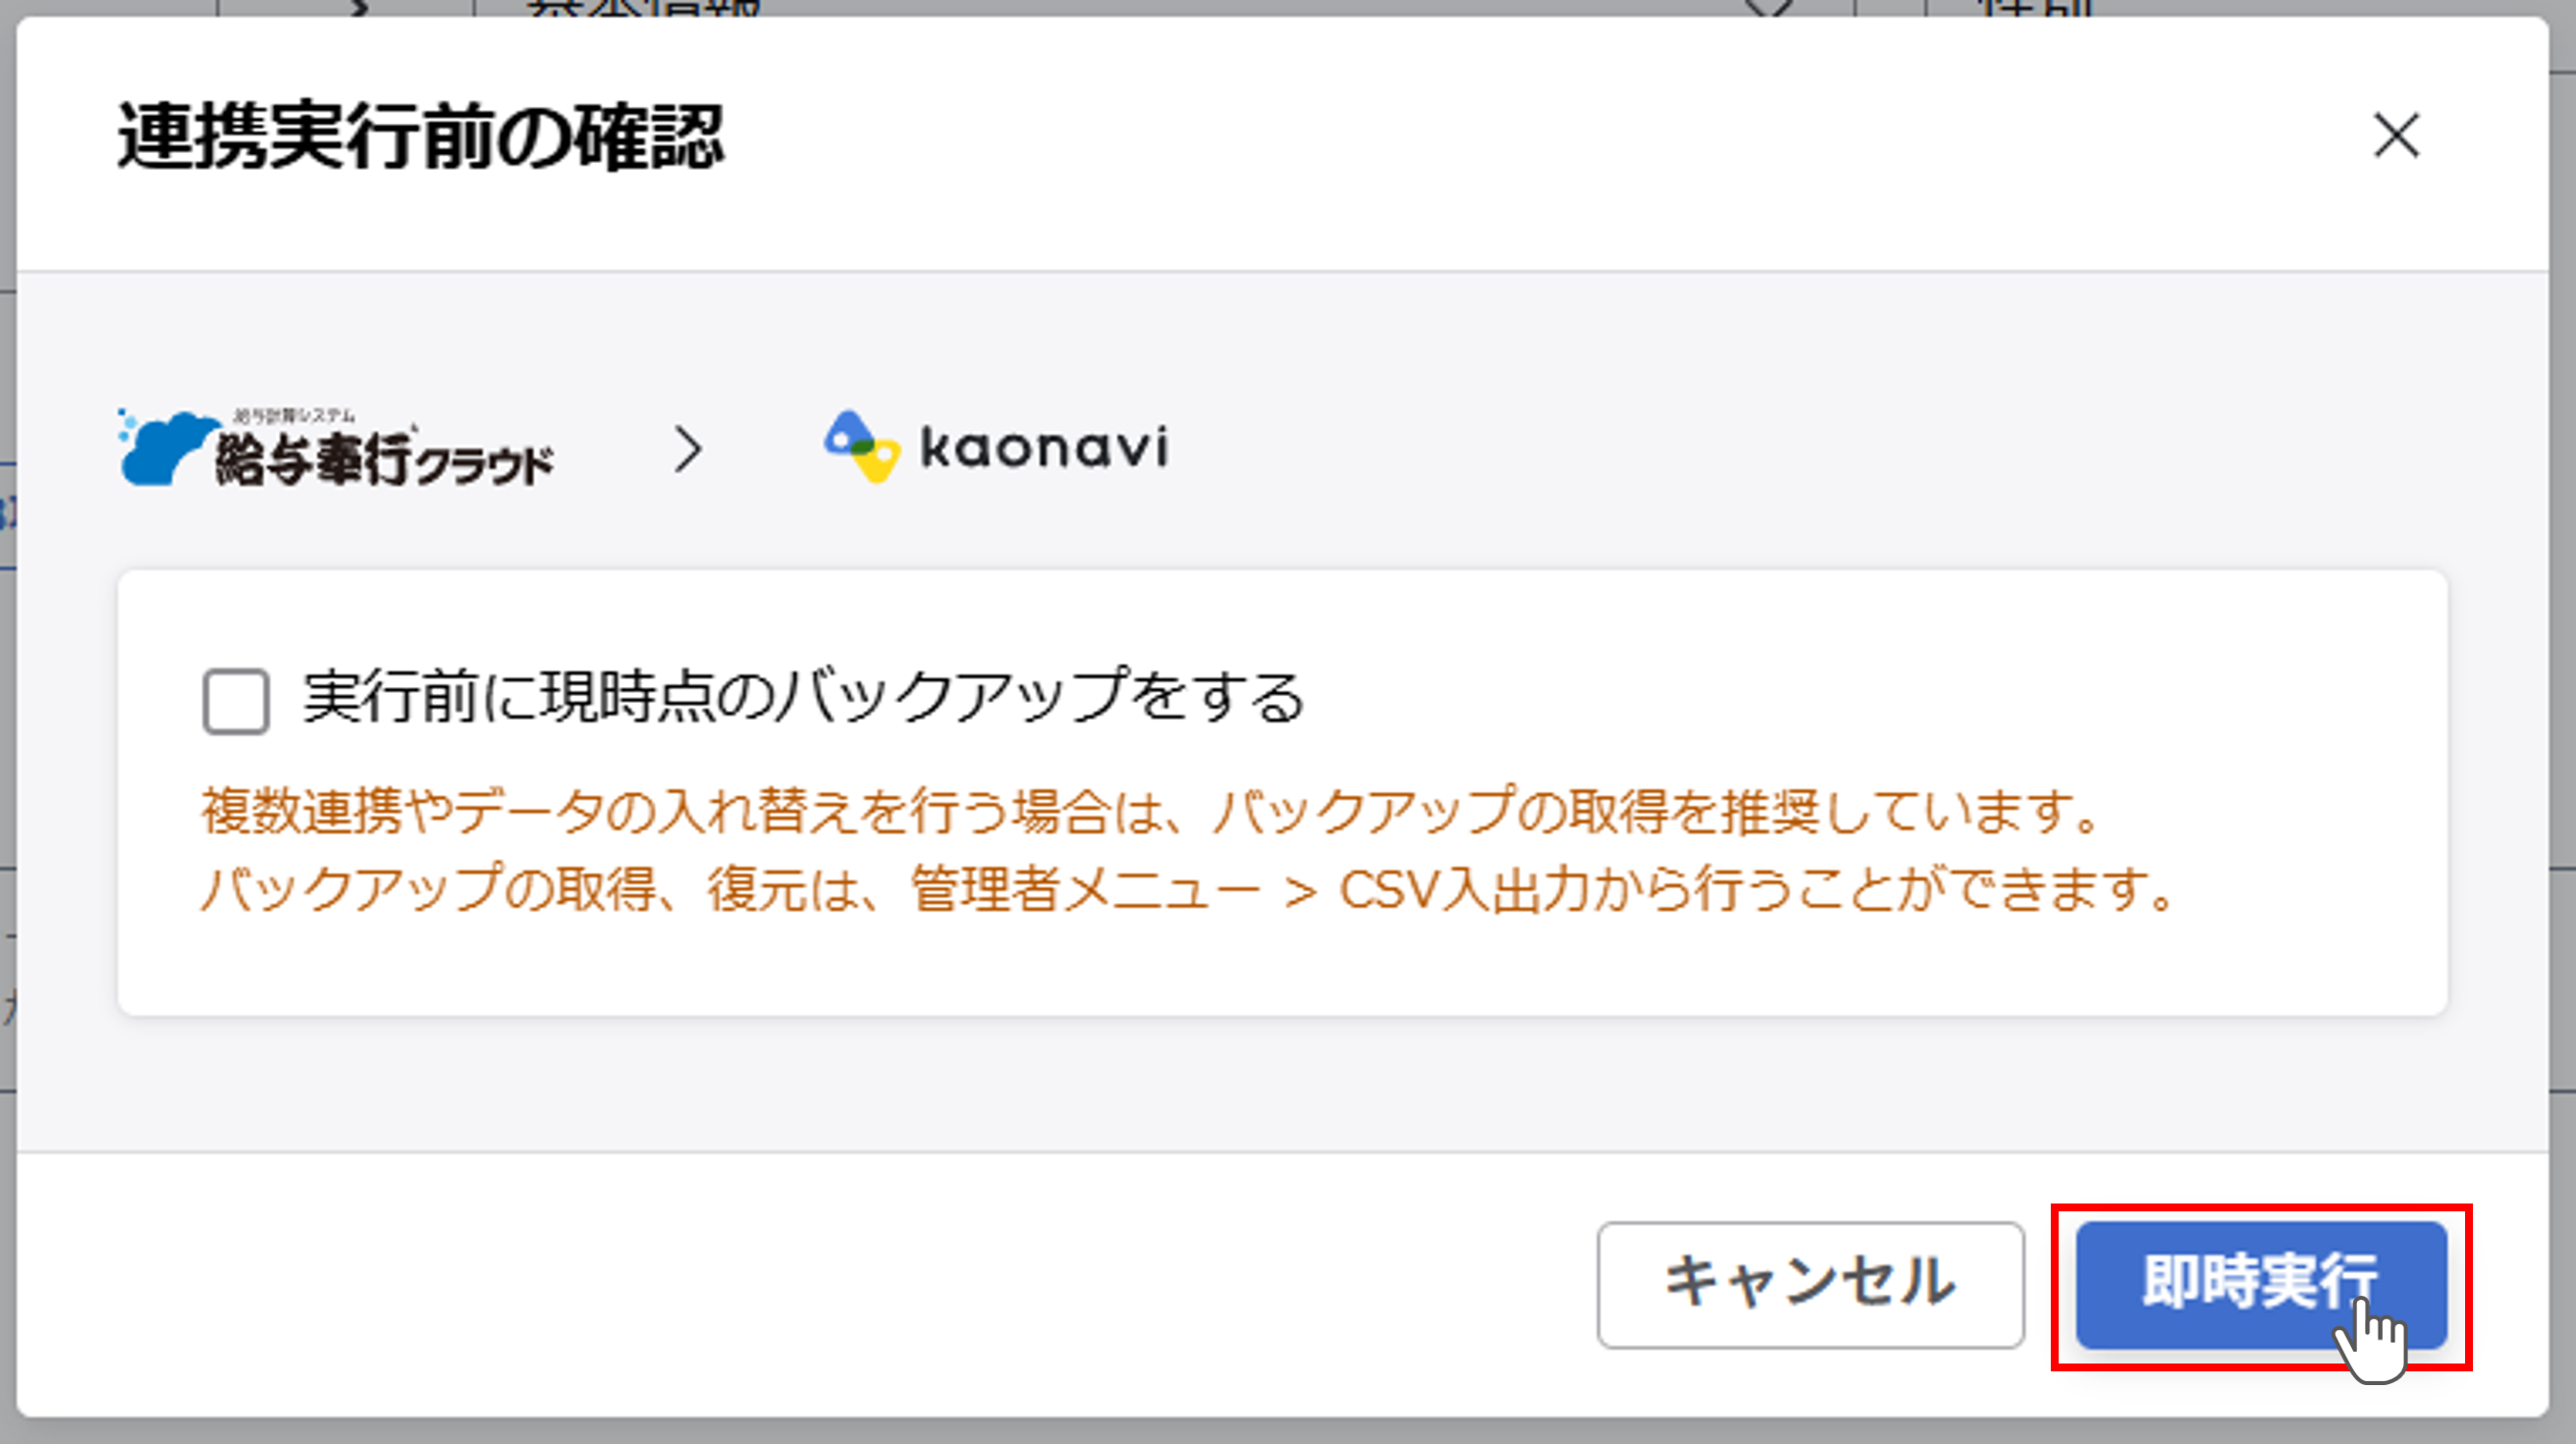Click the kaonavi logo

pyautogui.click(x=996, y=447)
